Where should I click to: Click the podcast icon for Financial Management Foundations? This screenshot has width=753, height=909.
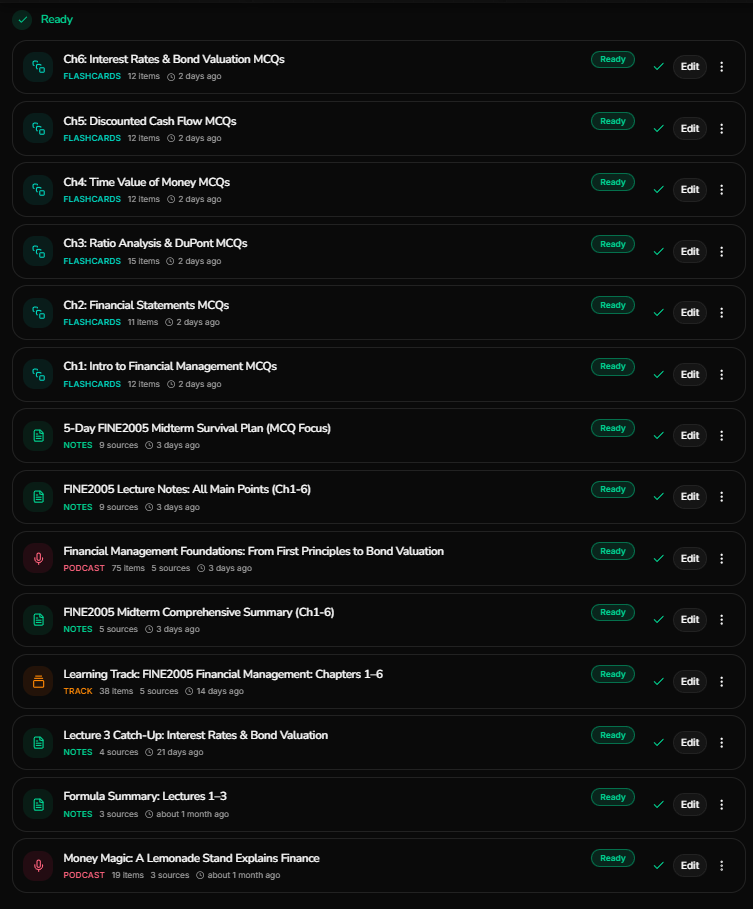point(38,558)
